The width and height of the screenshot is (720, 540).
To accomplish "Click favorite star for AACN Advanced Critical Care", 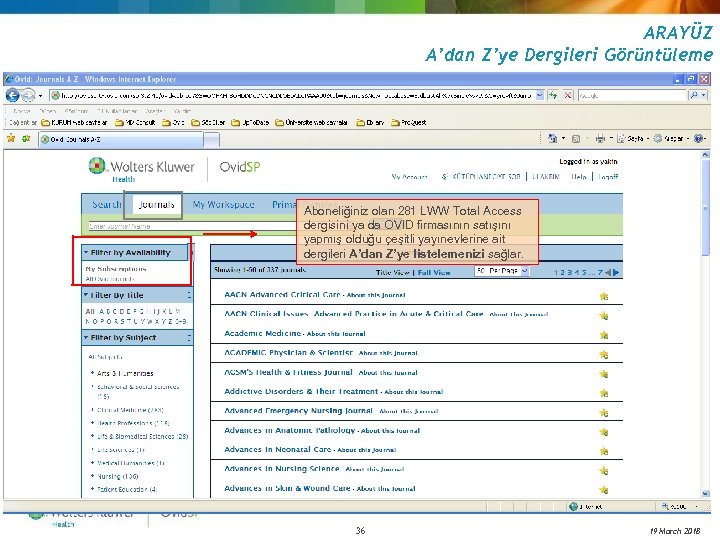I will [604, 296].
